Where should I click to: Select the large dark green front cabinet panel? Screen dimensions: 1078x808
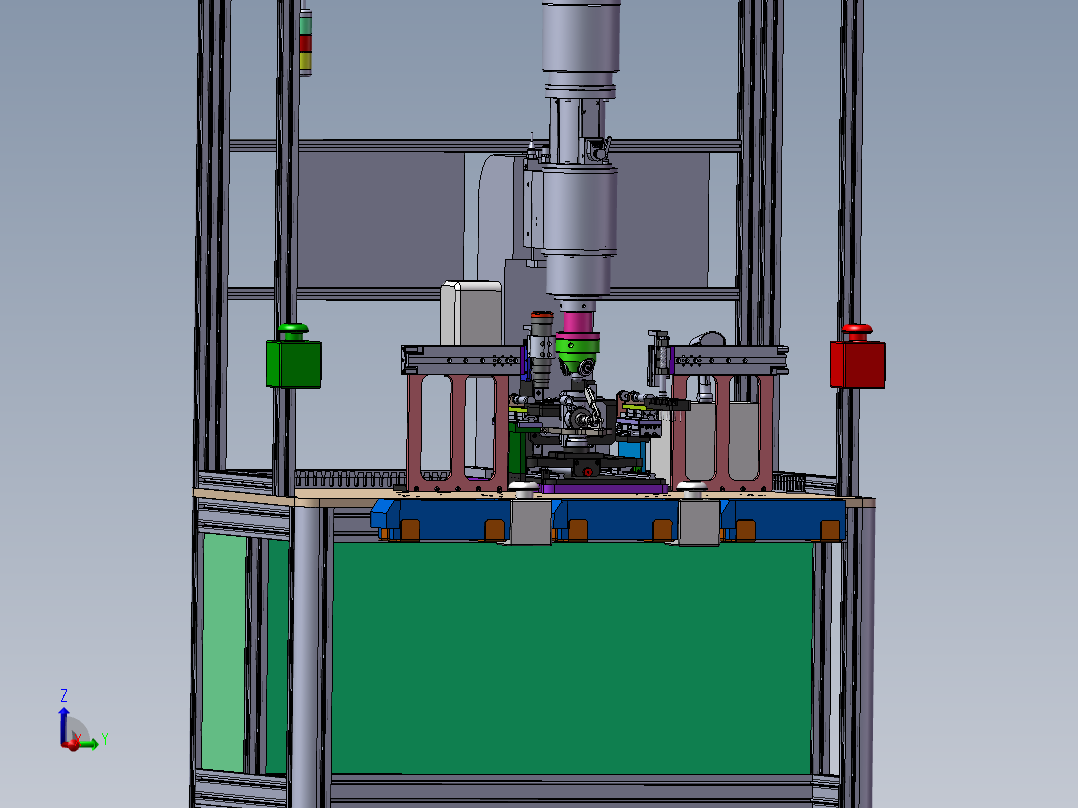(x=571, y=658)
